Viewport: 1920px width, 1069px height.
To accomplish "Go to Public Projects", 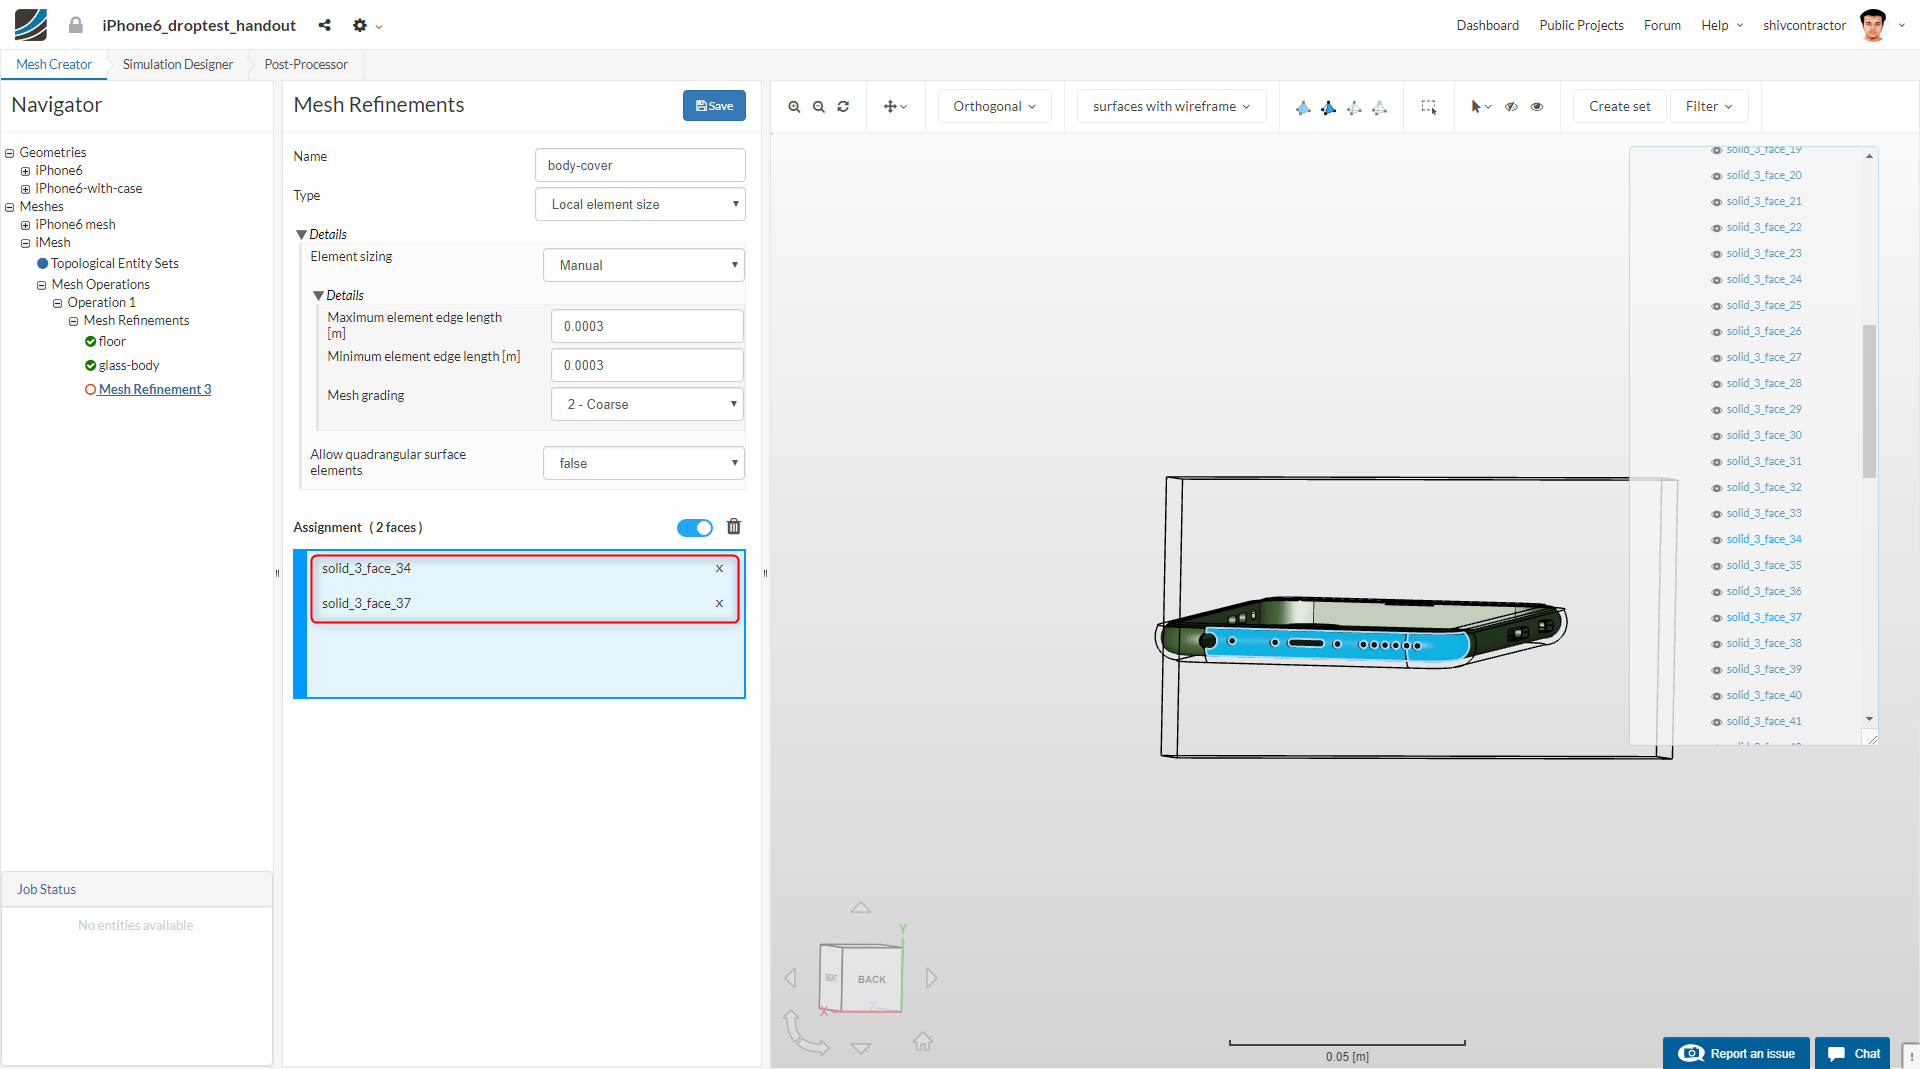I will click(1581, 25).
